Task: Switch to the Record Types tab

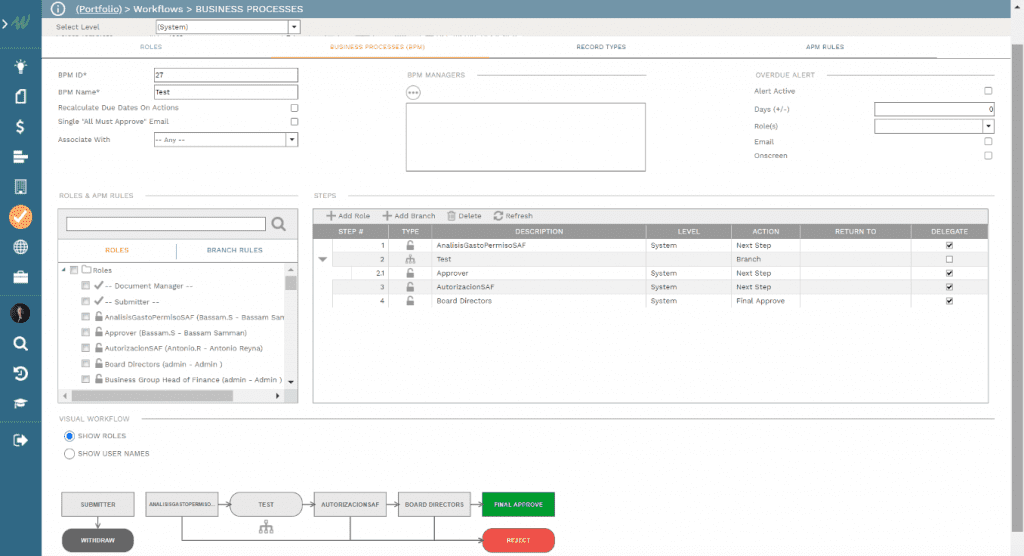Action: pyautogui.click(x=601, y=47)
